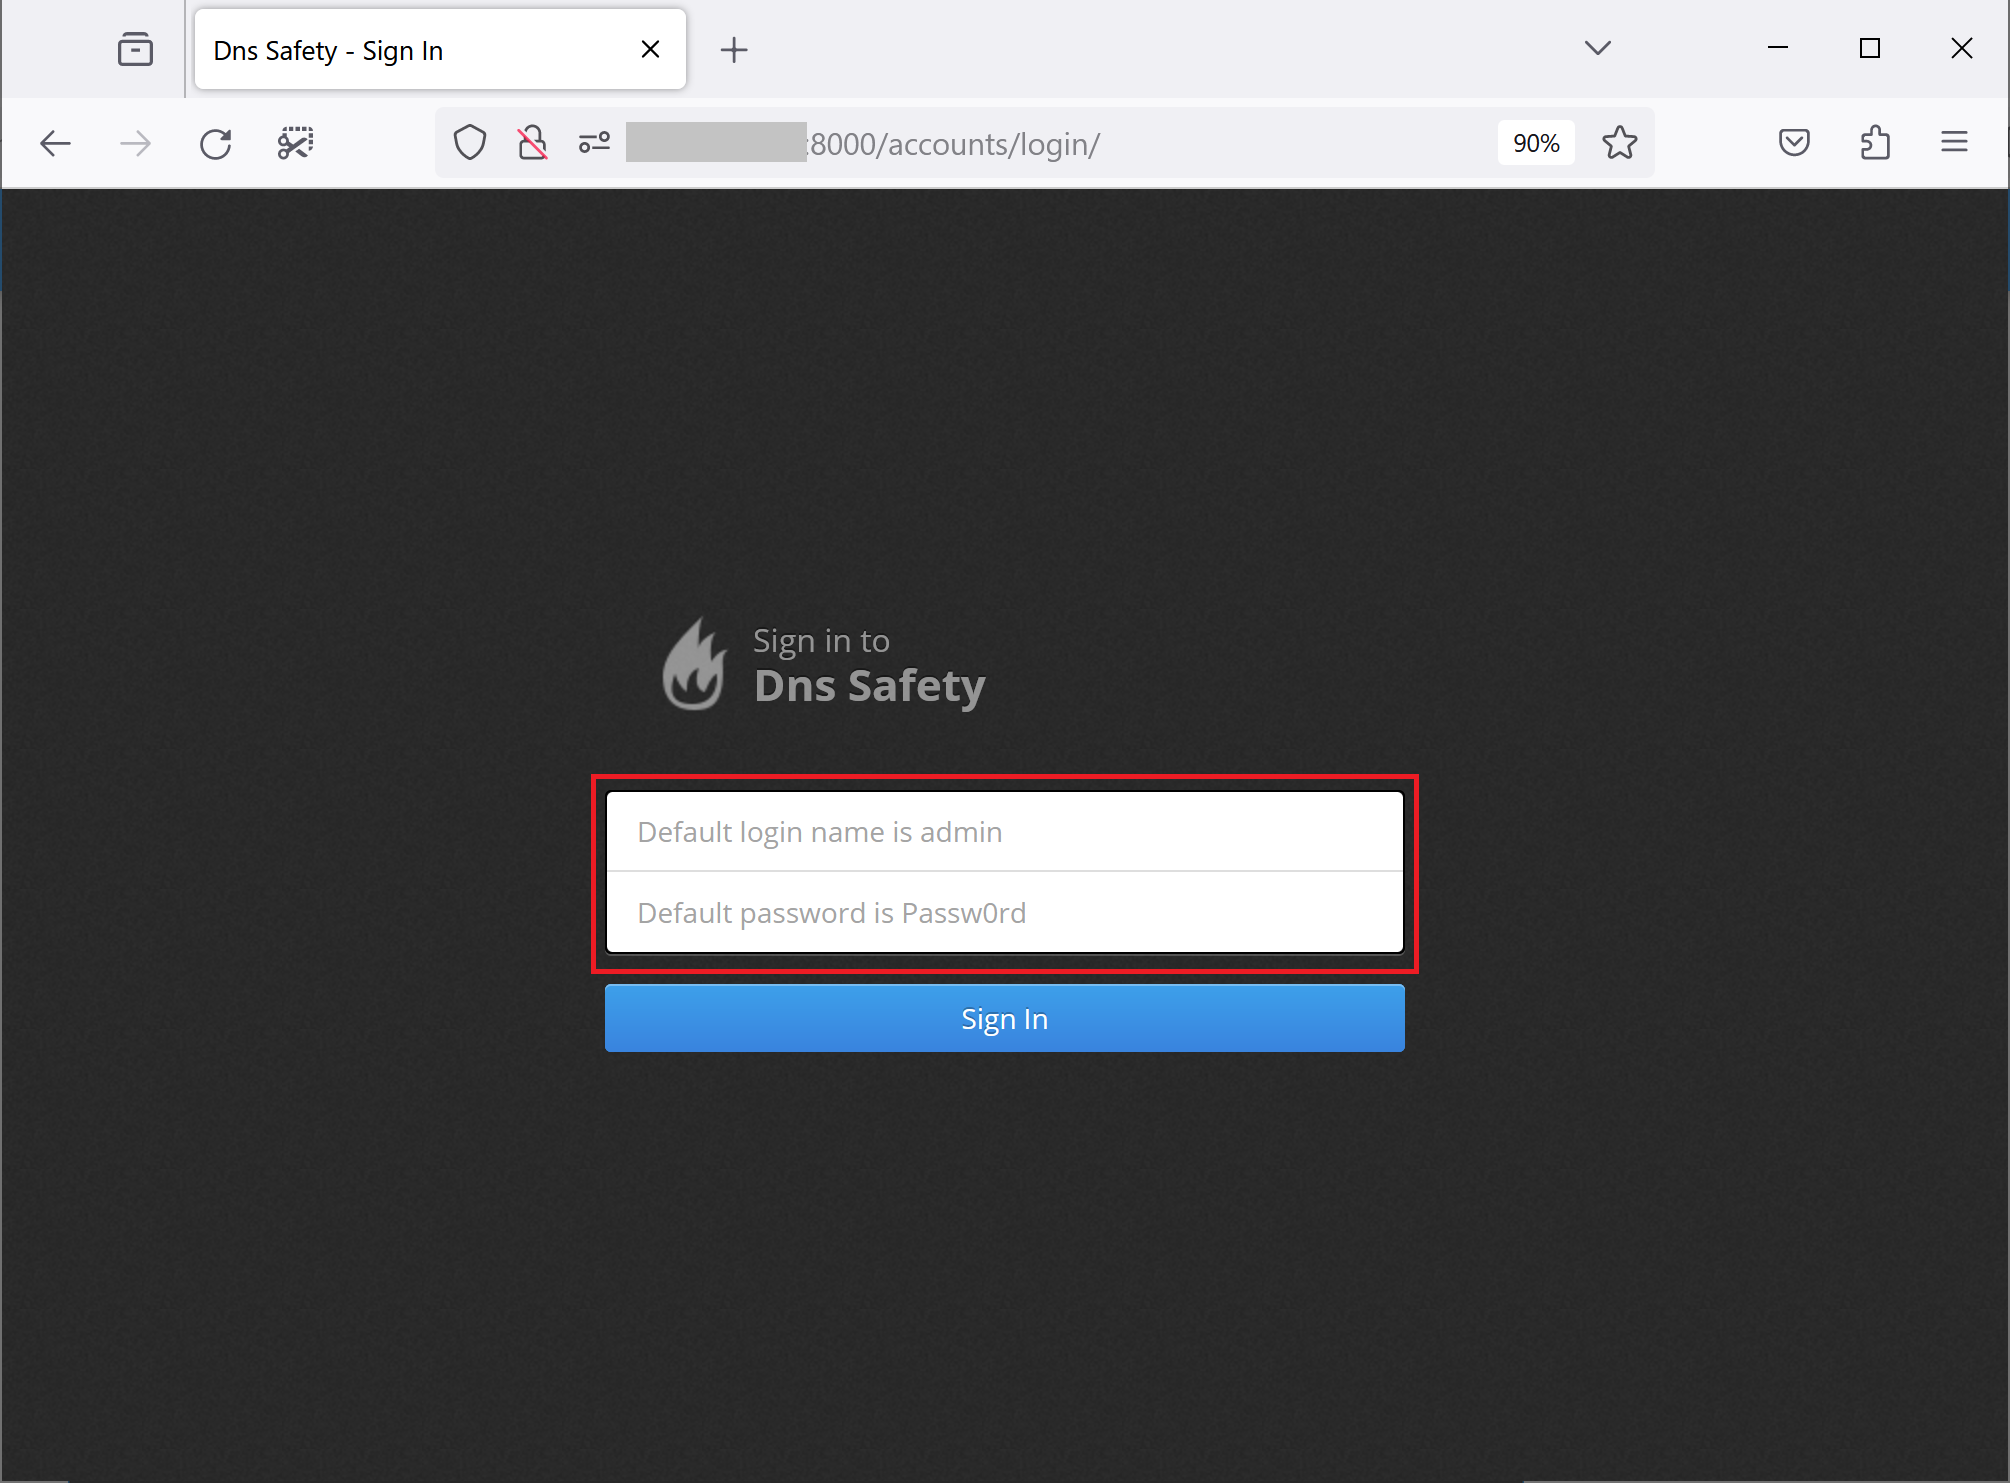Open the site permissions icon in address bar
The height and width of the screenshot is (1483, 2010).
tap(594, 143)
